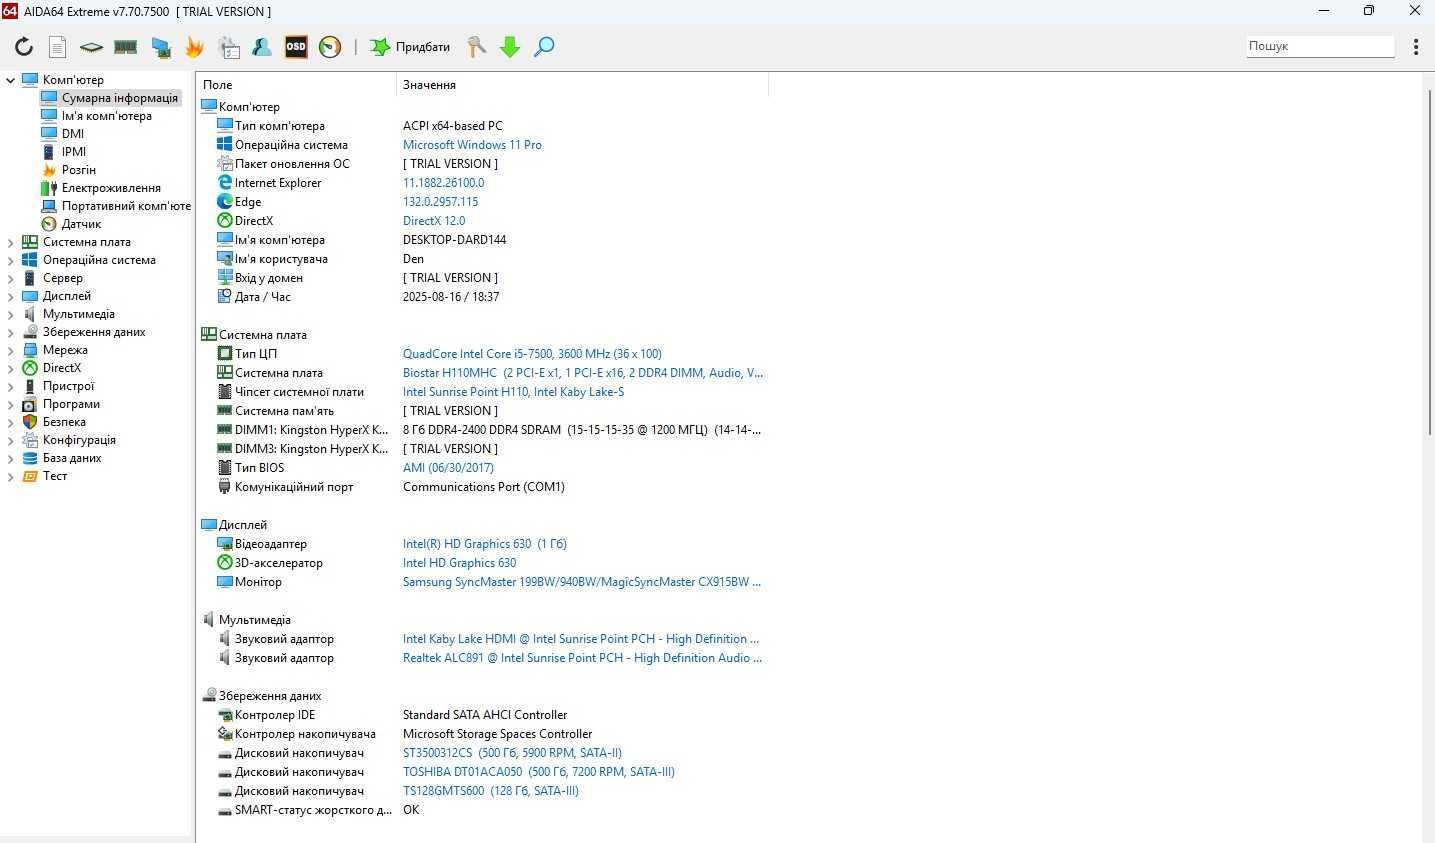
Task: Open the report checklist toolbar icon
Action: tap(229, 47)
